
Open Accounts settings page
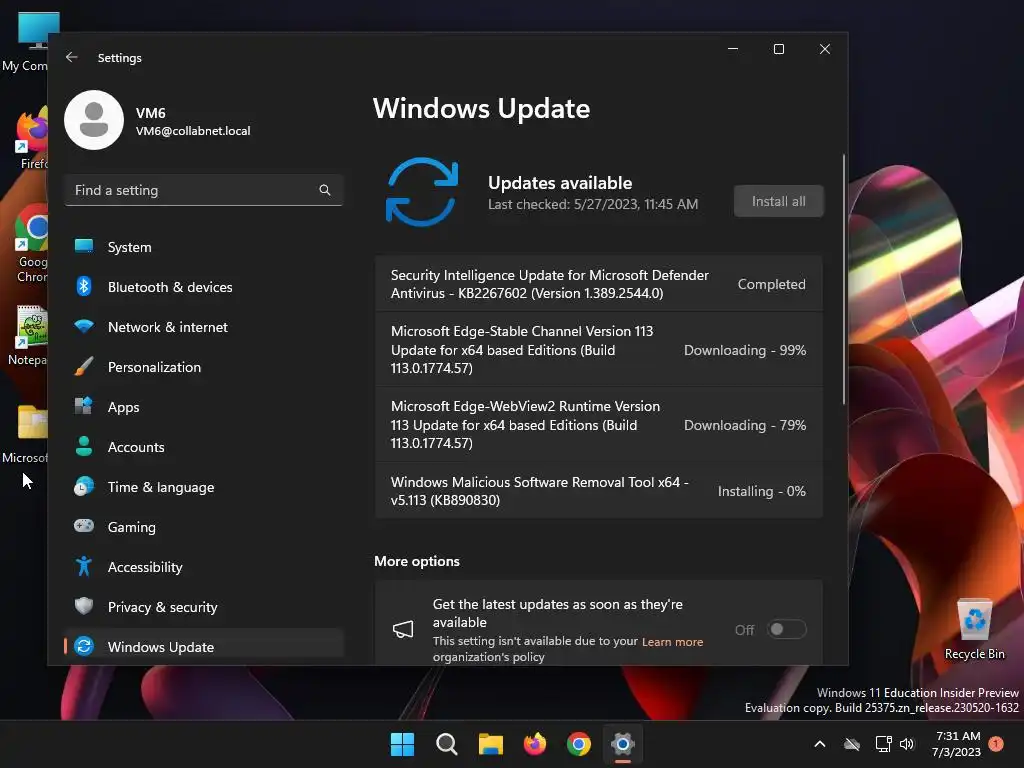(204, 447)
